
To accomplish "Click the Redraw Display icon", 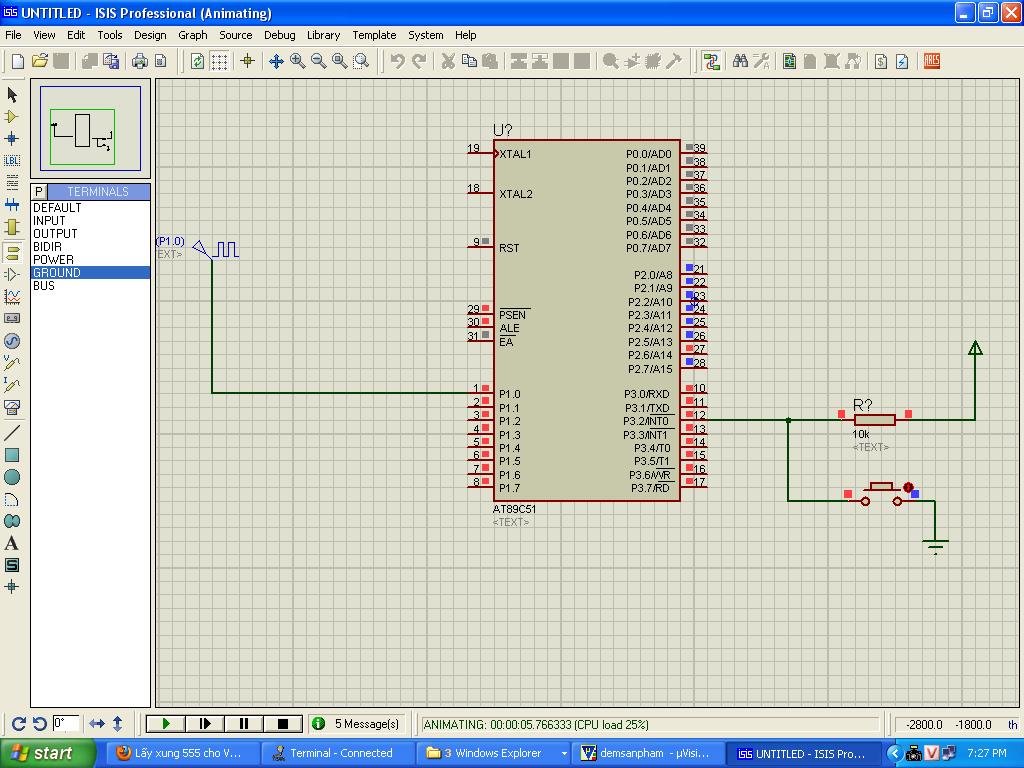I will [x=197, y=61].
